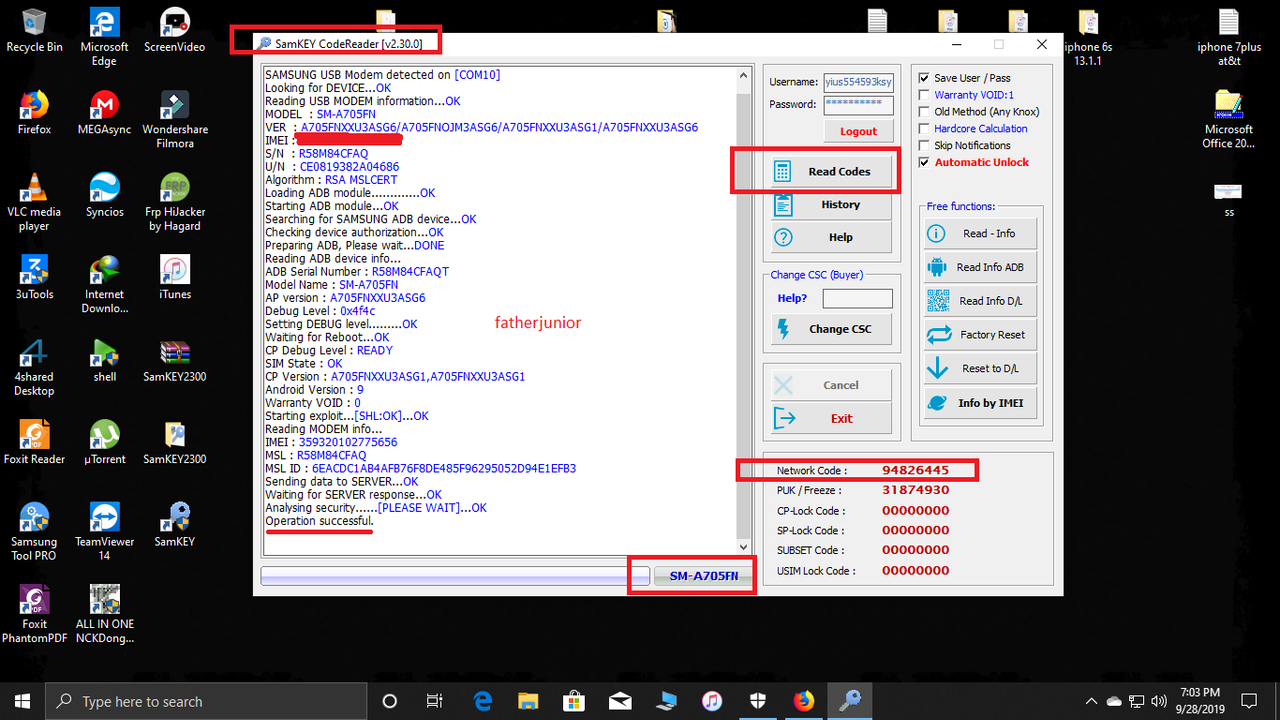Open the Windows Start menu

(x=23, y=701)
